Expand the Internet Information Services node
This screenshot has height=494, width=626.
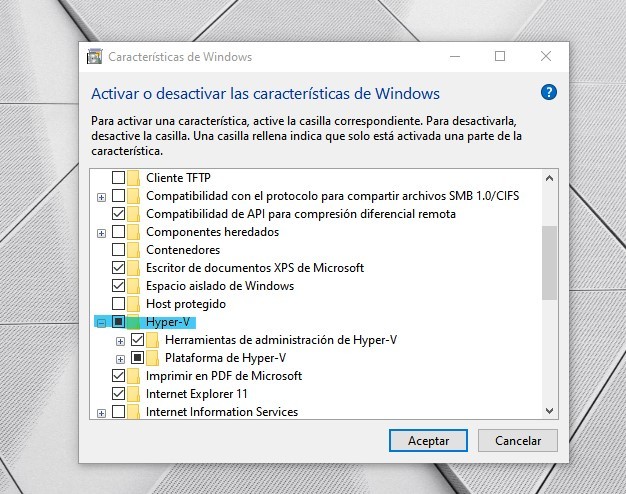pyautogui.click(x=101, y=413)
